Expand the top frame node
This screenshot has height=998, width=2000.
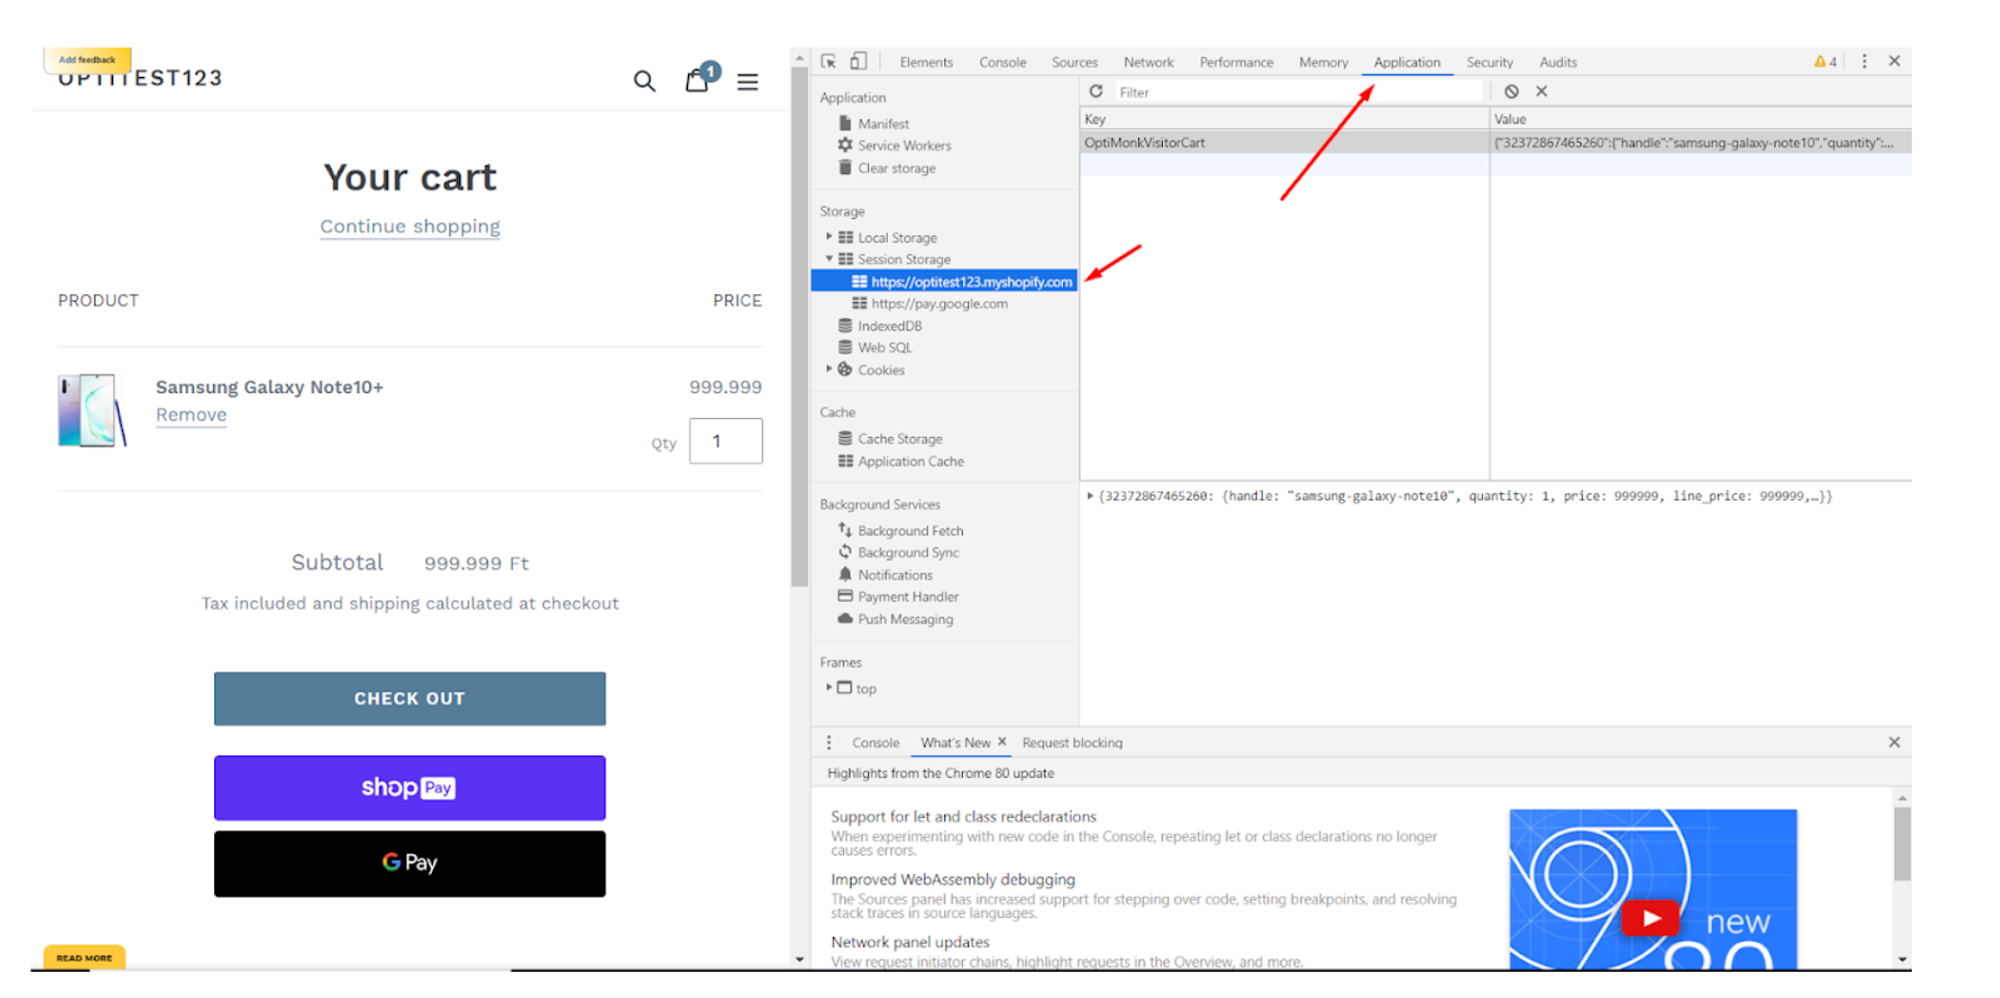click(x=829, y=688)
